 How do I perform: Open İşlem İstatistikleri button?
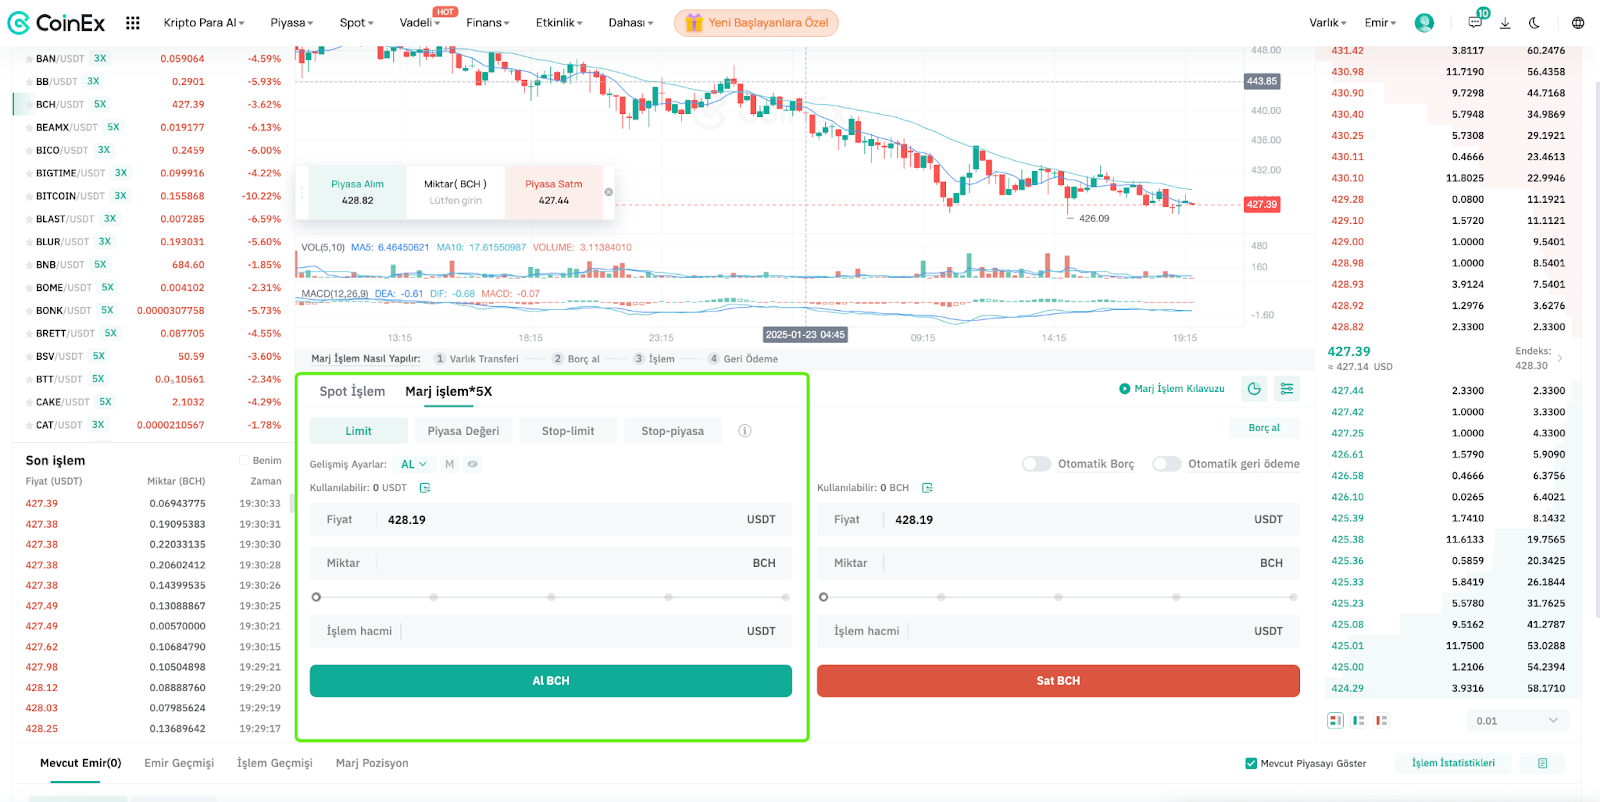click(1453, 763)
